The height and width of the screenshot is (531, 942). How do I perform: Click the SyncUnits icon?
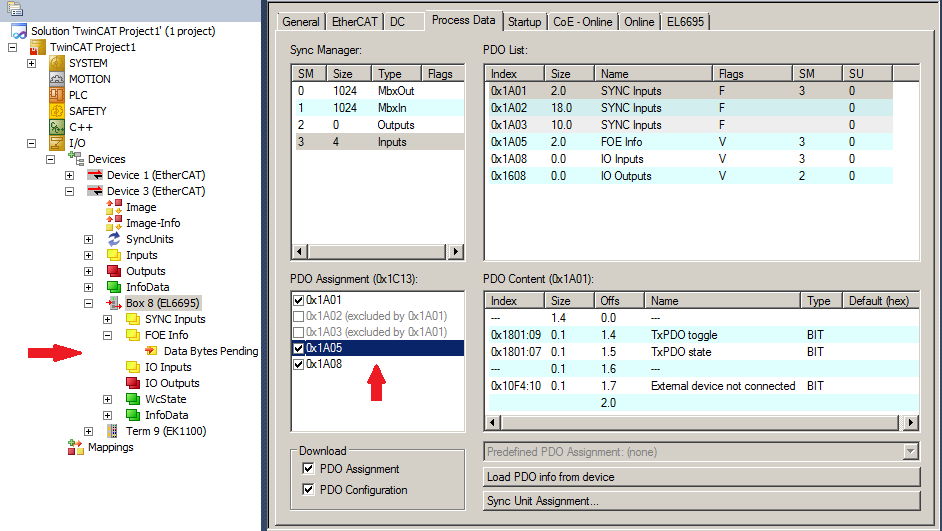[114, 239]
